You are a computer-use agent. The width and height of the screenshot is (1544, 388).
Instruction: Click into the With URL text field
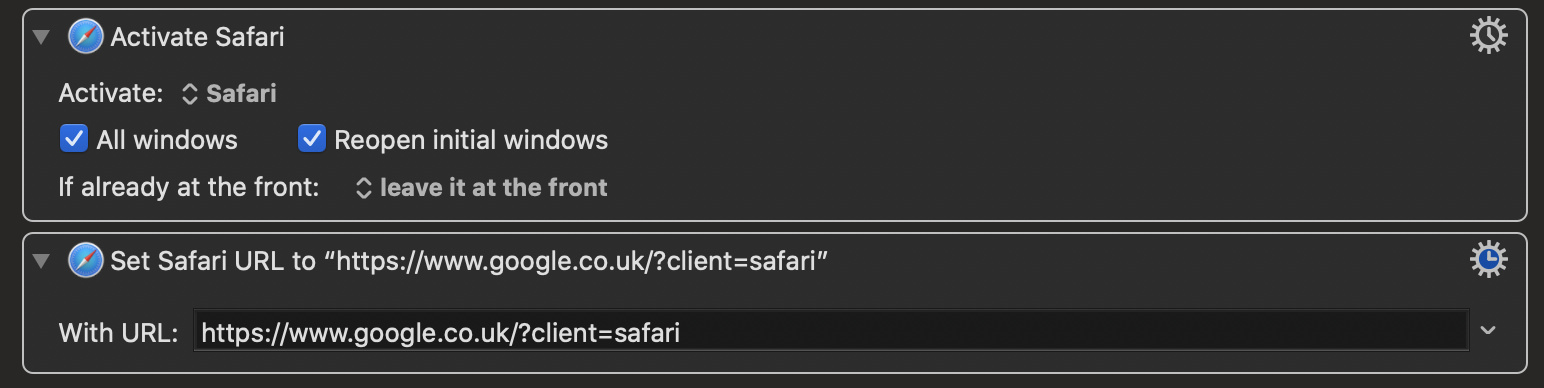(x=831, y=331)
